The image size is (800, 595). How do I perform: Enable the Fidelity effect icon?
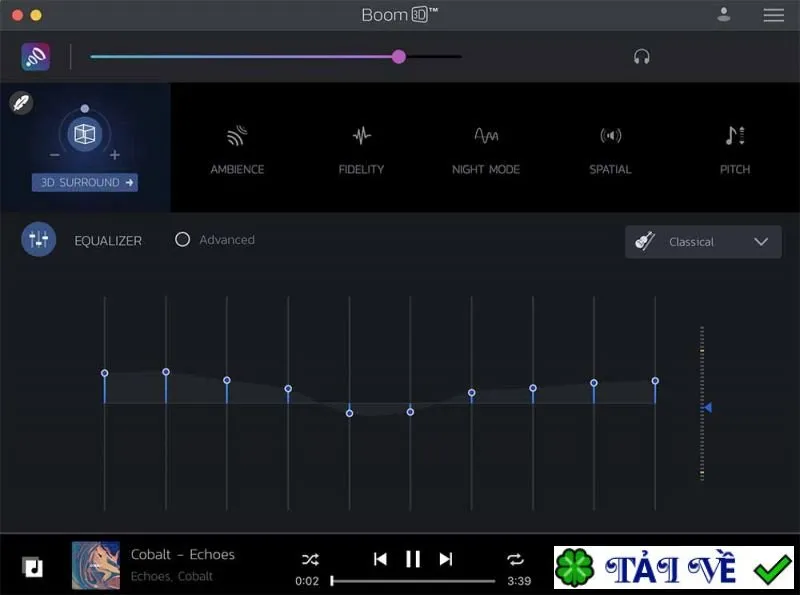[362, 136]
